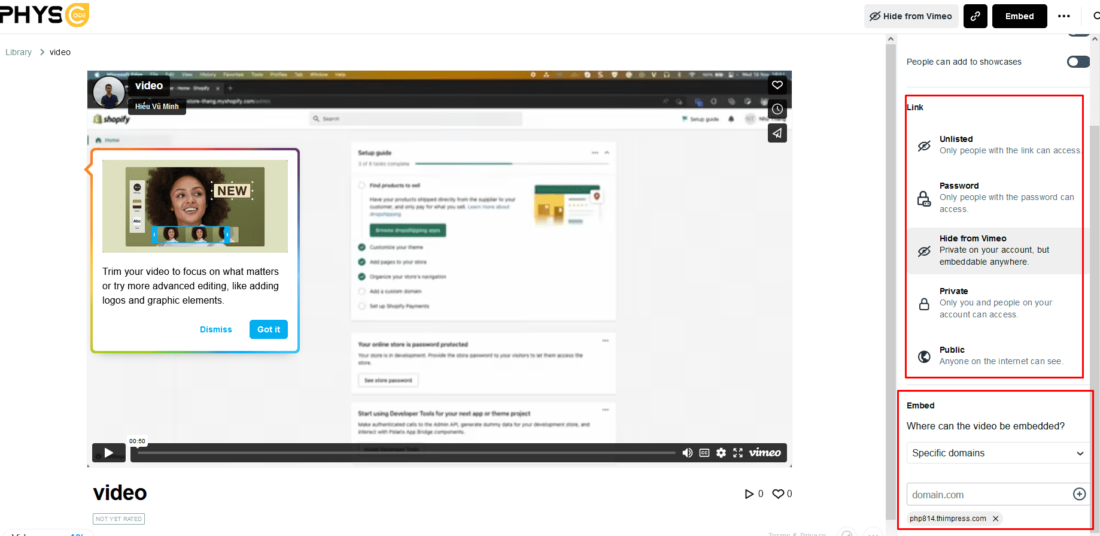This screenshot has width=1100, height=536.
Task: Remove the php814.thimpress.com domain chip
Action: point(995,518)
